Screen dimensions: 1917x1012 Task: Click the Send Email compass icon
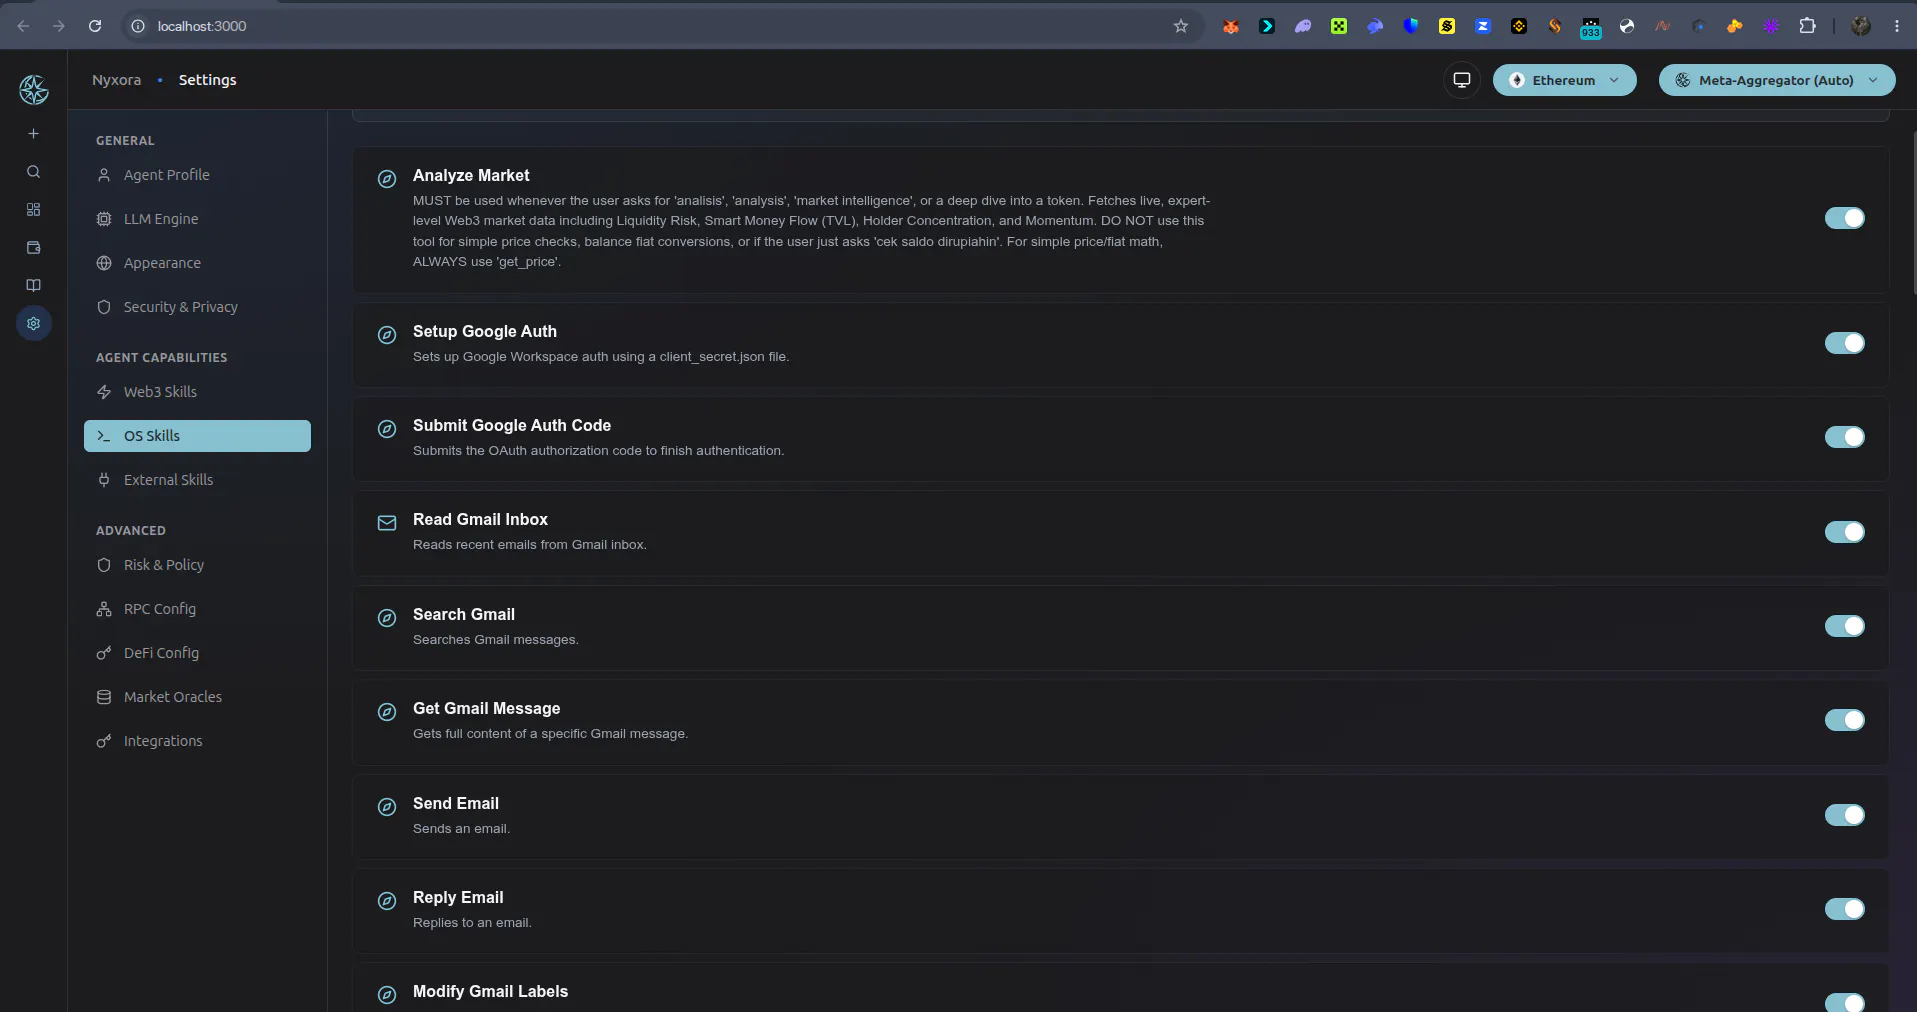(x=387, y=807)
